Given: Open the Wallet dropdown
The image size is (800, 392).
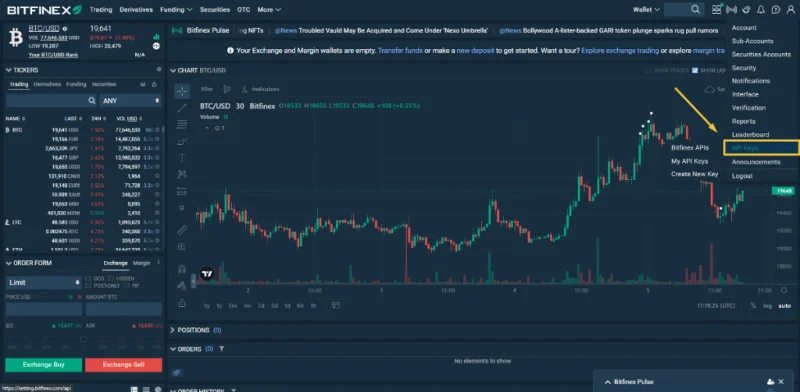Looking at the screenshot, I should tap(646, 9).
